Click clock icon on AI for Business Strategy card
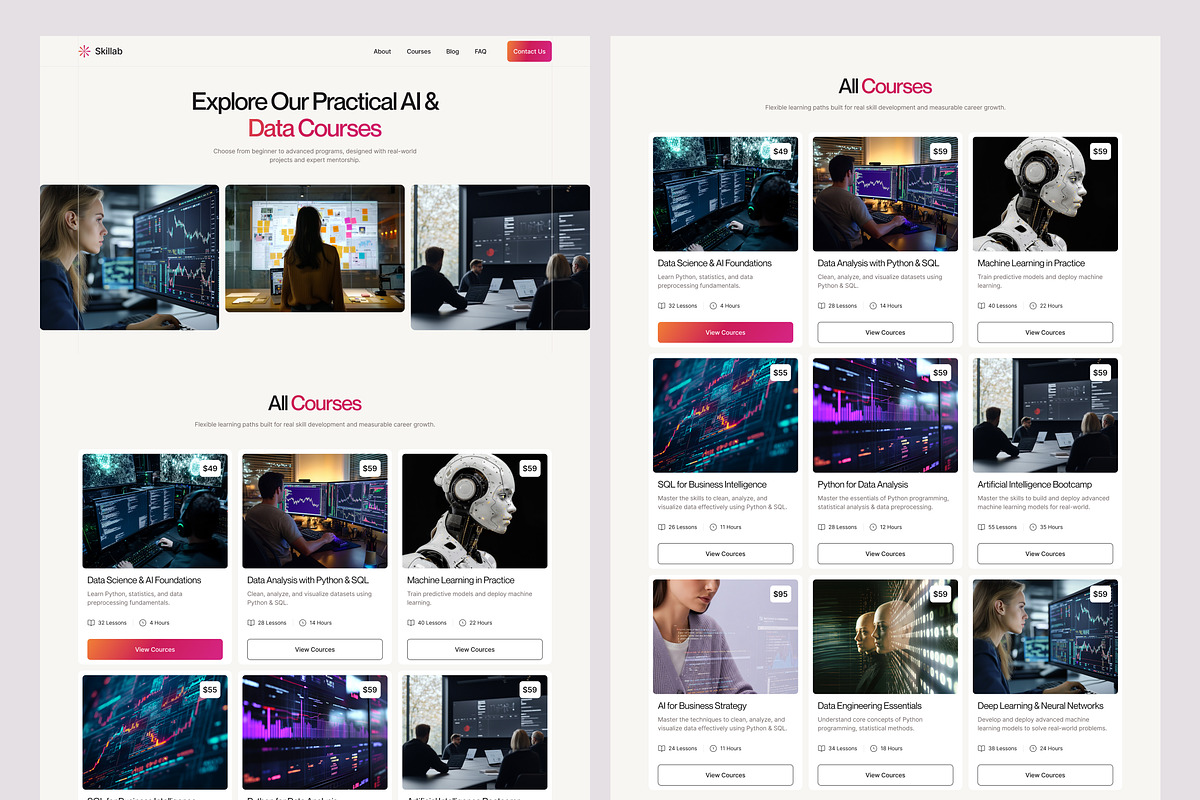 click(713, 748)
